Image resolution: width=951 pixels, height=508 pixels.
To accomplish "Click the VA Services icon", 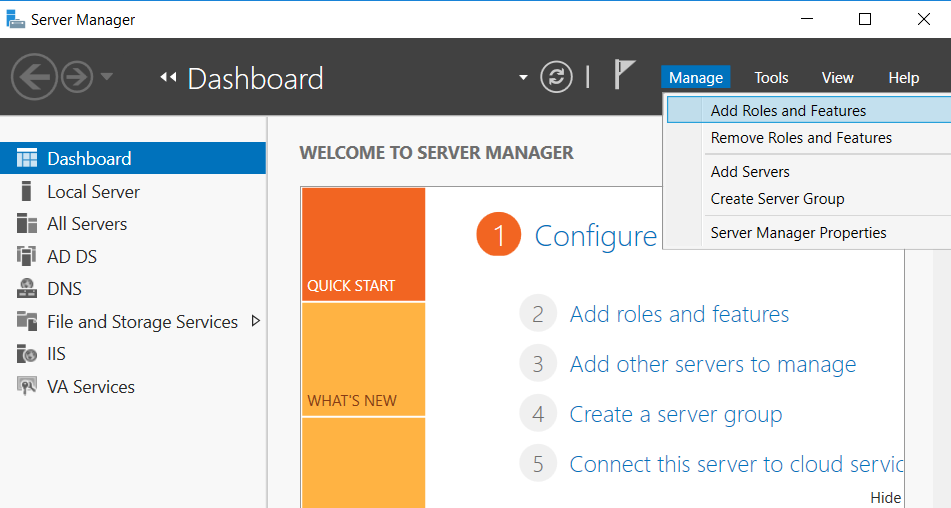I will point(27,386).
